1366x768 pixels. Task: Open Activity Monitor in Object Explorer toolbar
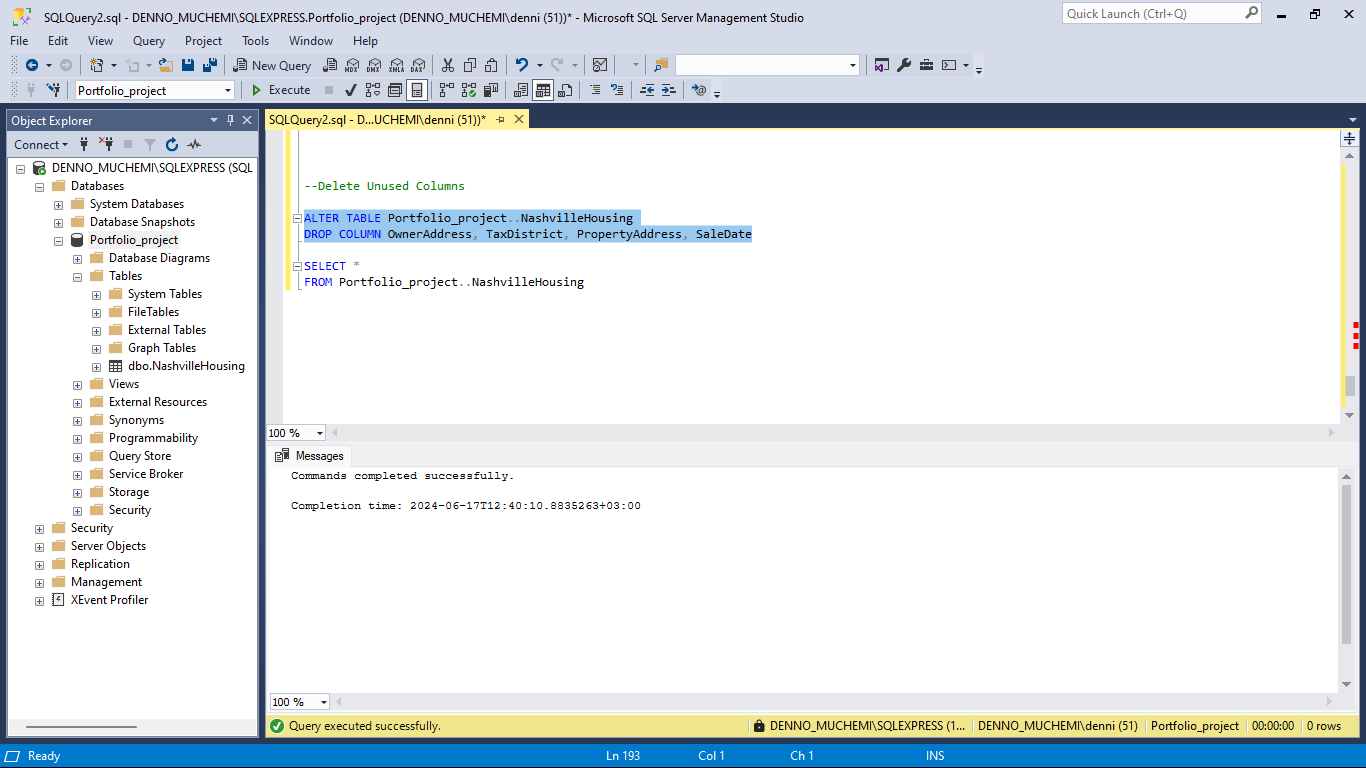coord(194,145)
